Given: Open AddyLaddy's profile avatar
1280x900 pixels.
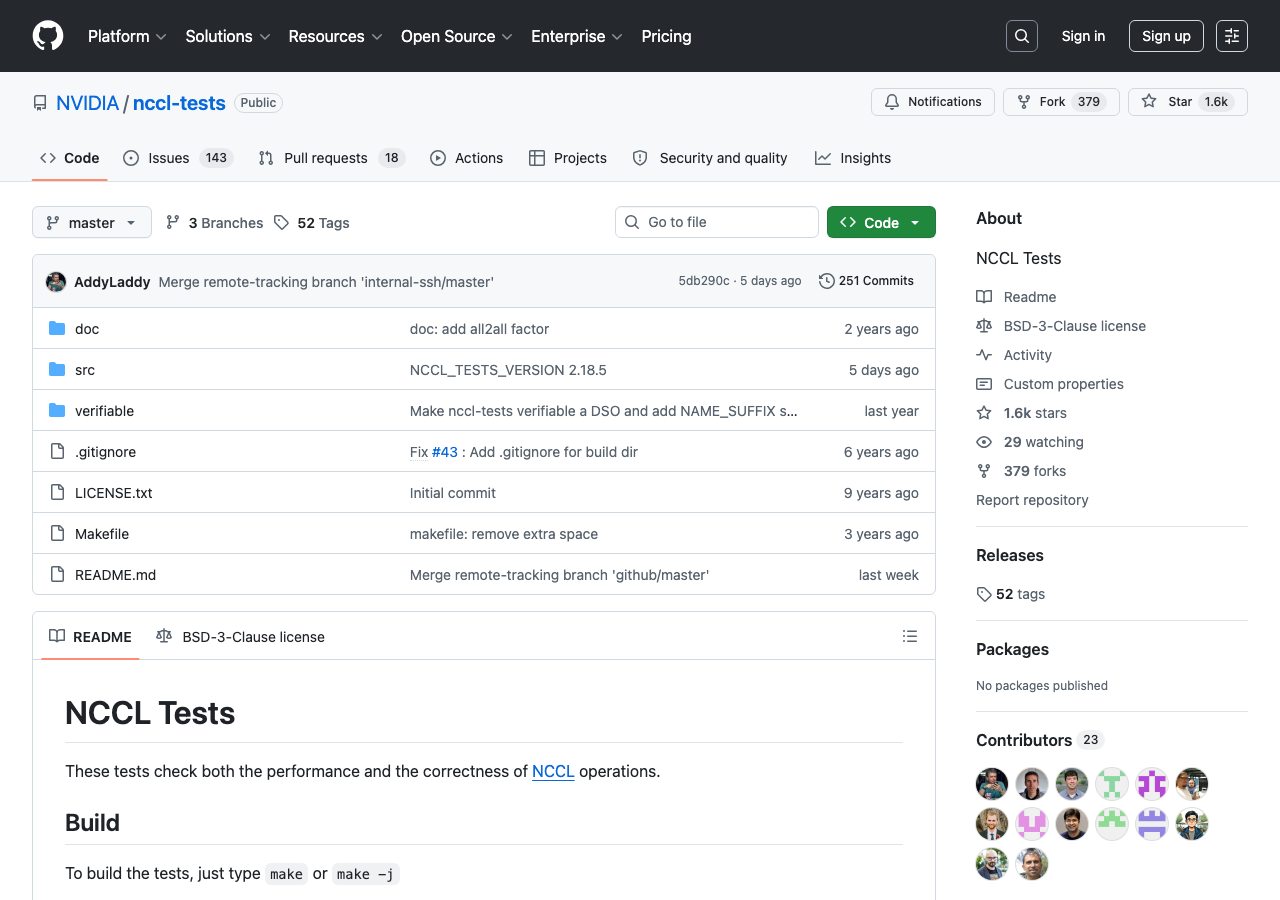Looking at the screenshot, I should tap(56, 282).
